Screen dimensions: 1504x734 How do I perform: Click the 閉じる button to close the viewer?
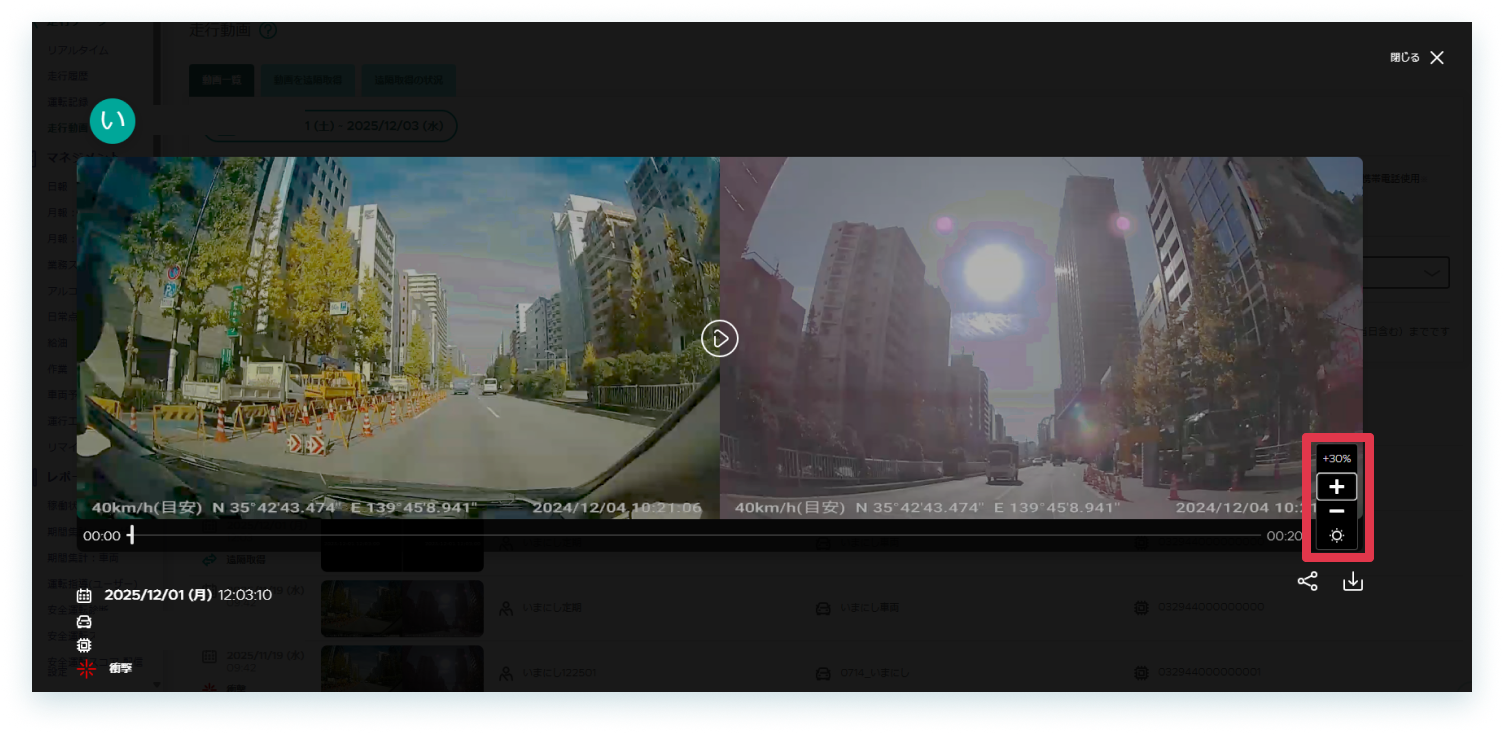(x=1415, y=57)
